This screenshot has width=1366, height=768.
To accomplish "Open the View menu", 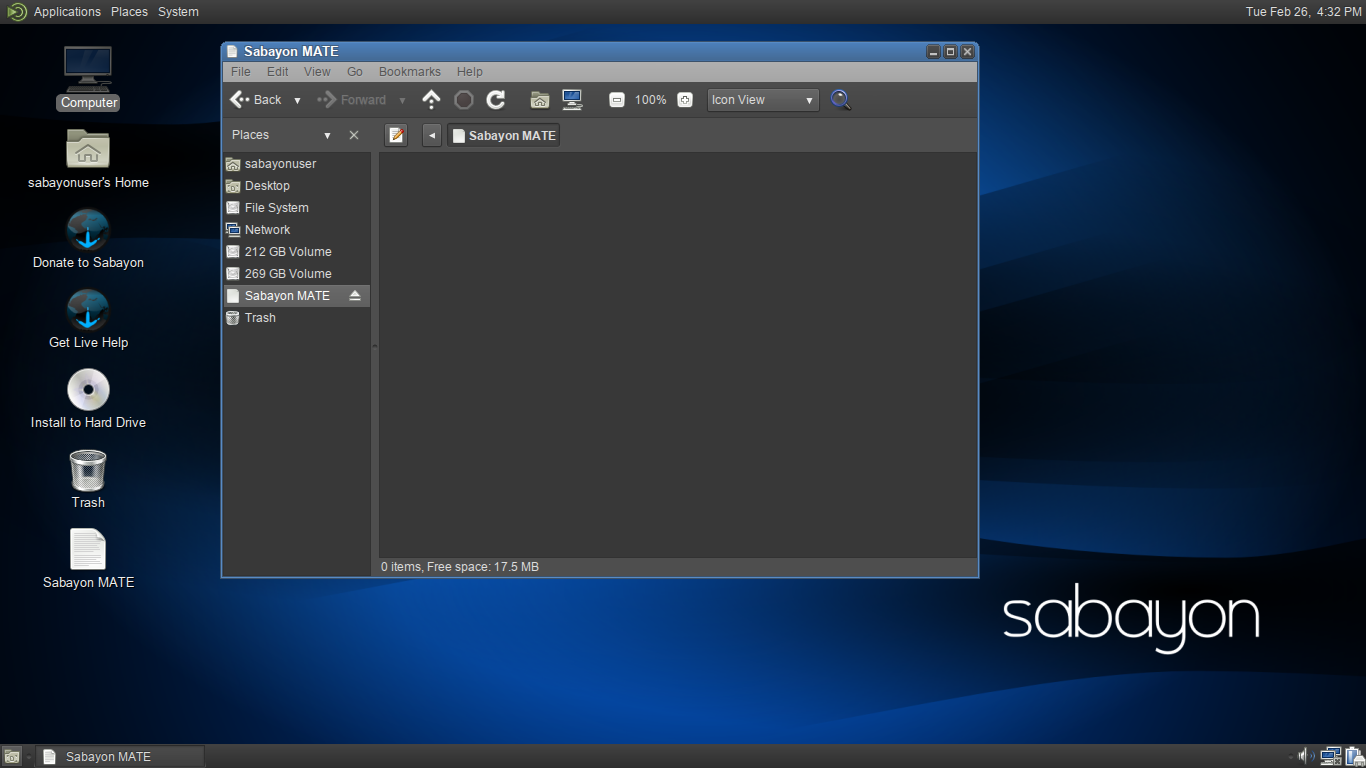I will (x=317, y=72).
